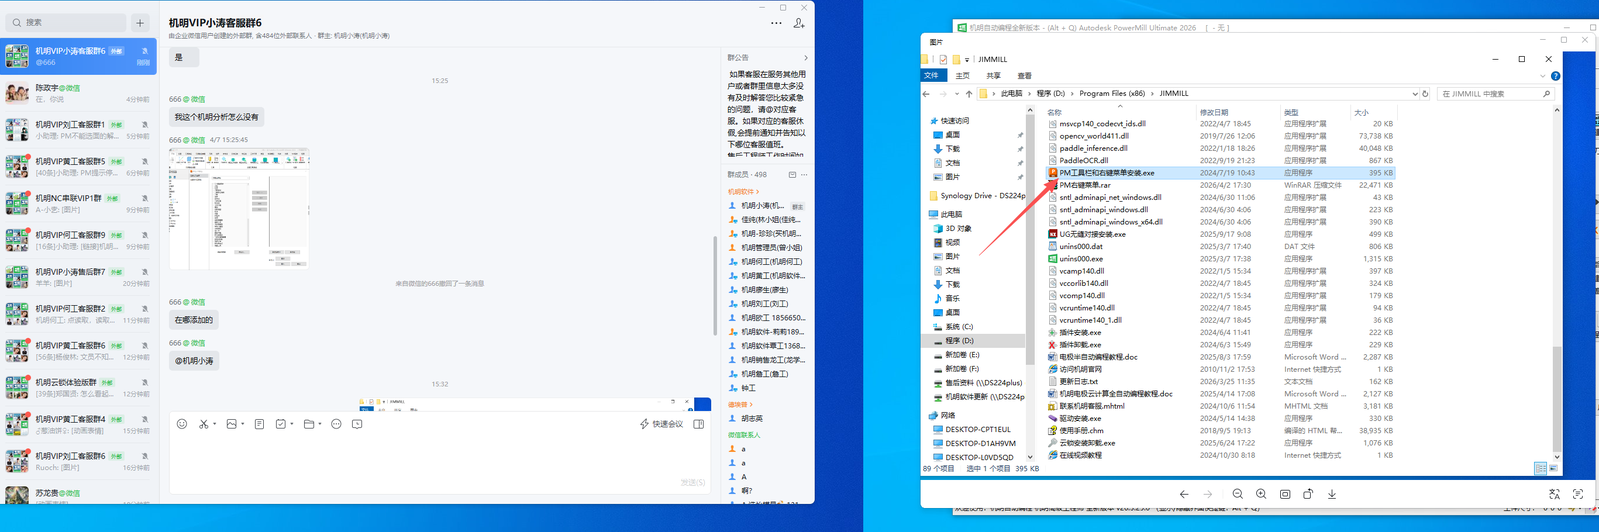Click the plus button beside the search box
Screen dimensions: 1599x532
[140, 22]
